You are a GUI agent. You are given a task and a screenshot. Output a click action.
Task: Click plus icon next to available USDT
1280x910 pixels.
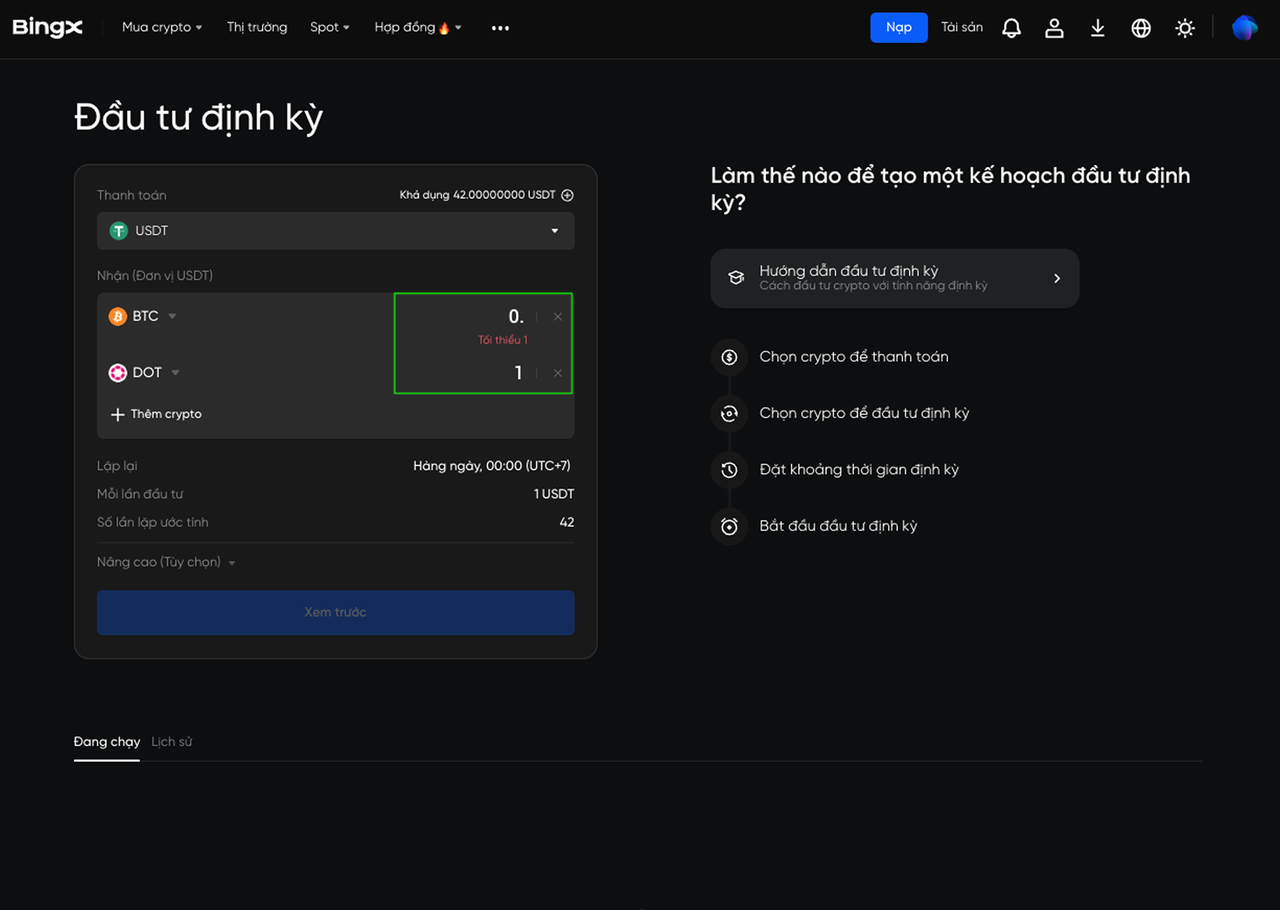tap(567, 195)
